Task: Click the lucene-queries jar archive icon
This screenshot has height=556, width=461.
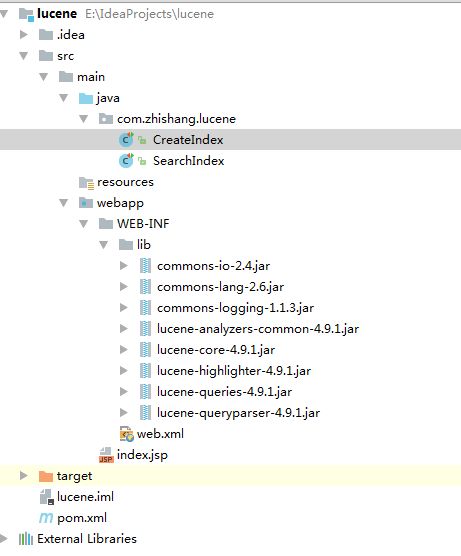Action: 145,392
